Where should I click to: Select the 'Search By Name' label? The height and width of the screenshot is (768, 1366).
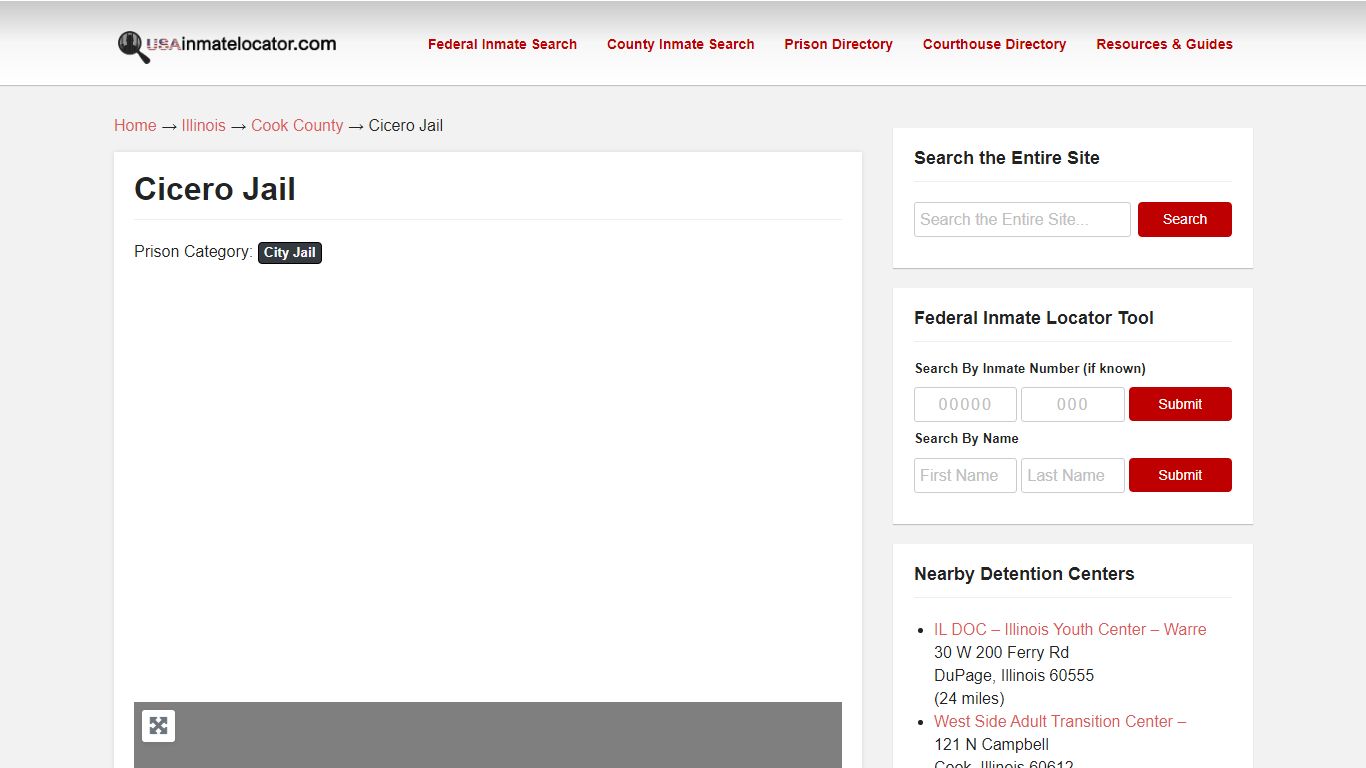pyautogui.click(x=967, y=438)
